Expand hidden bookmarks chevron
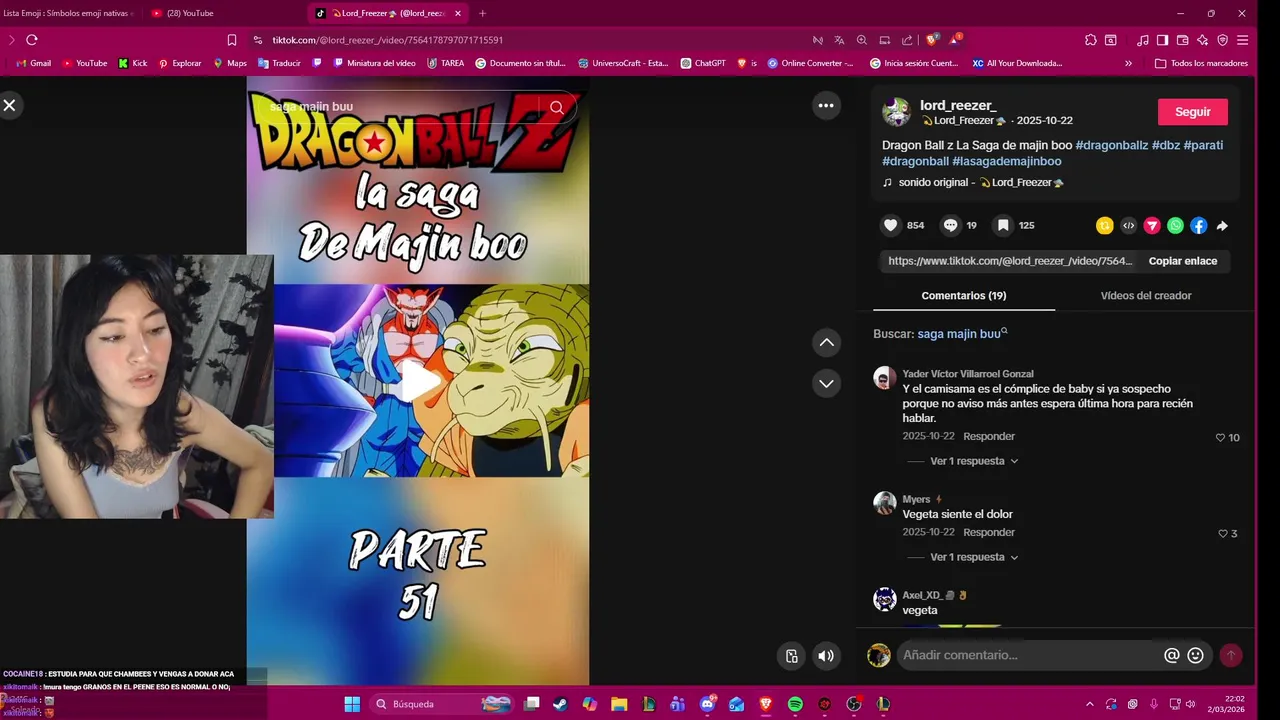Viewport: 1280px width, 720px height. point(1128,63)
